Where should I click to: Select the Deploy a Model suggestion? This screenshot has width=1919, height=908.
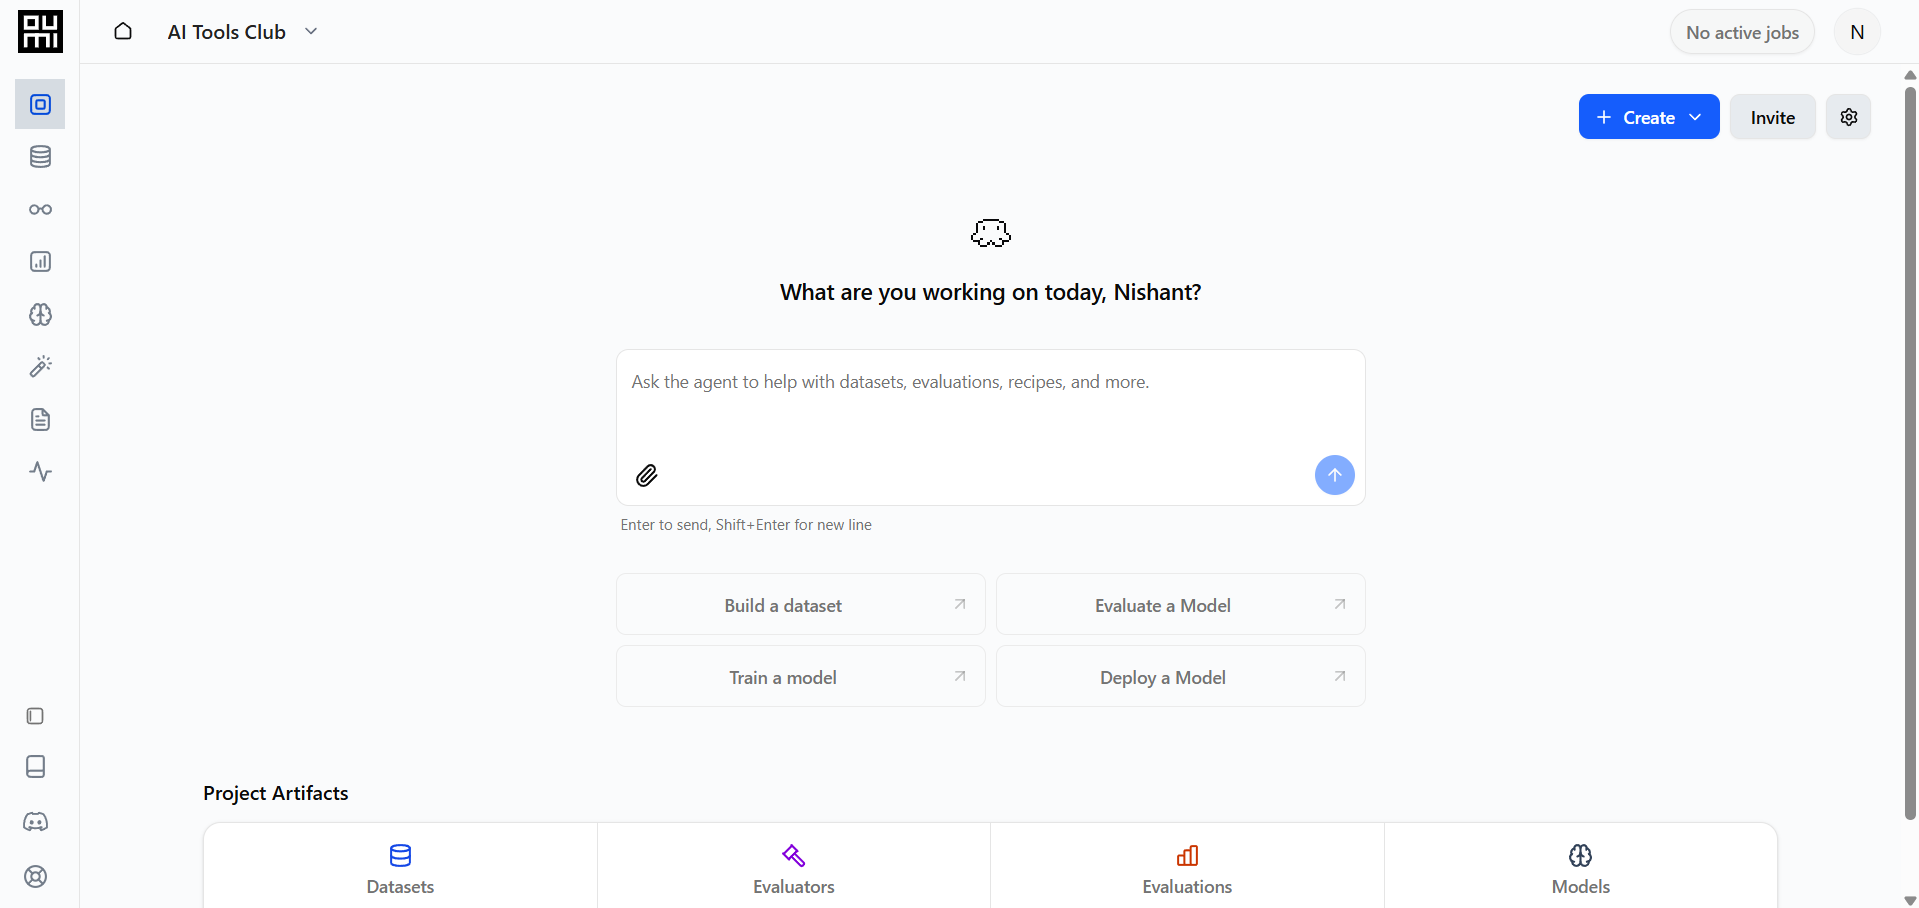(x=1180, y=676)
